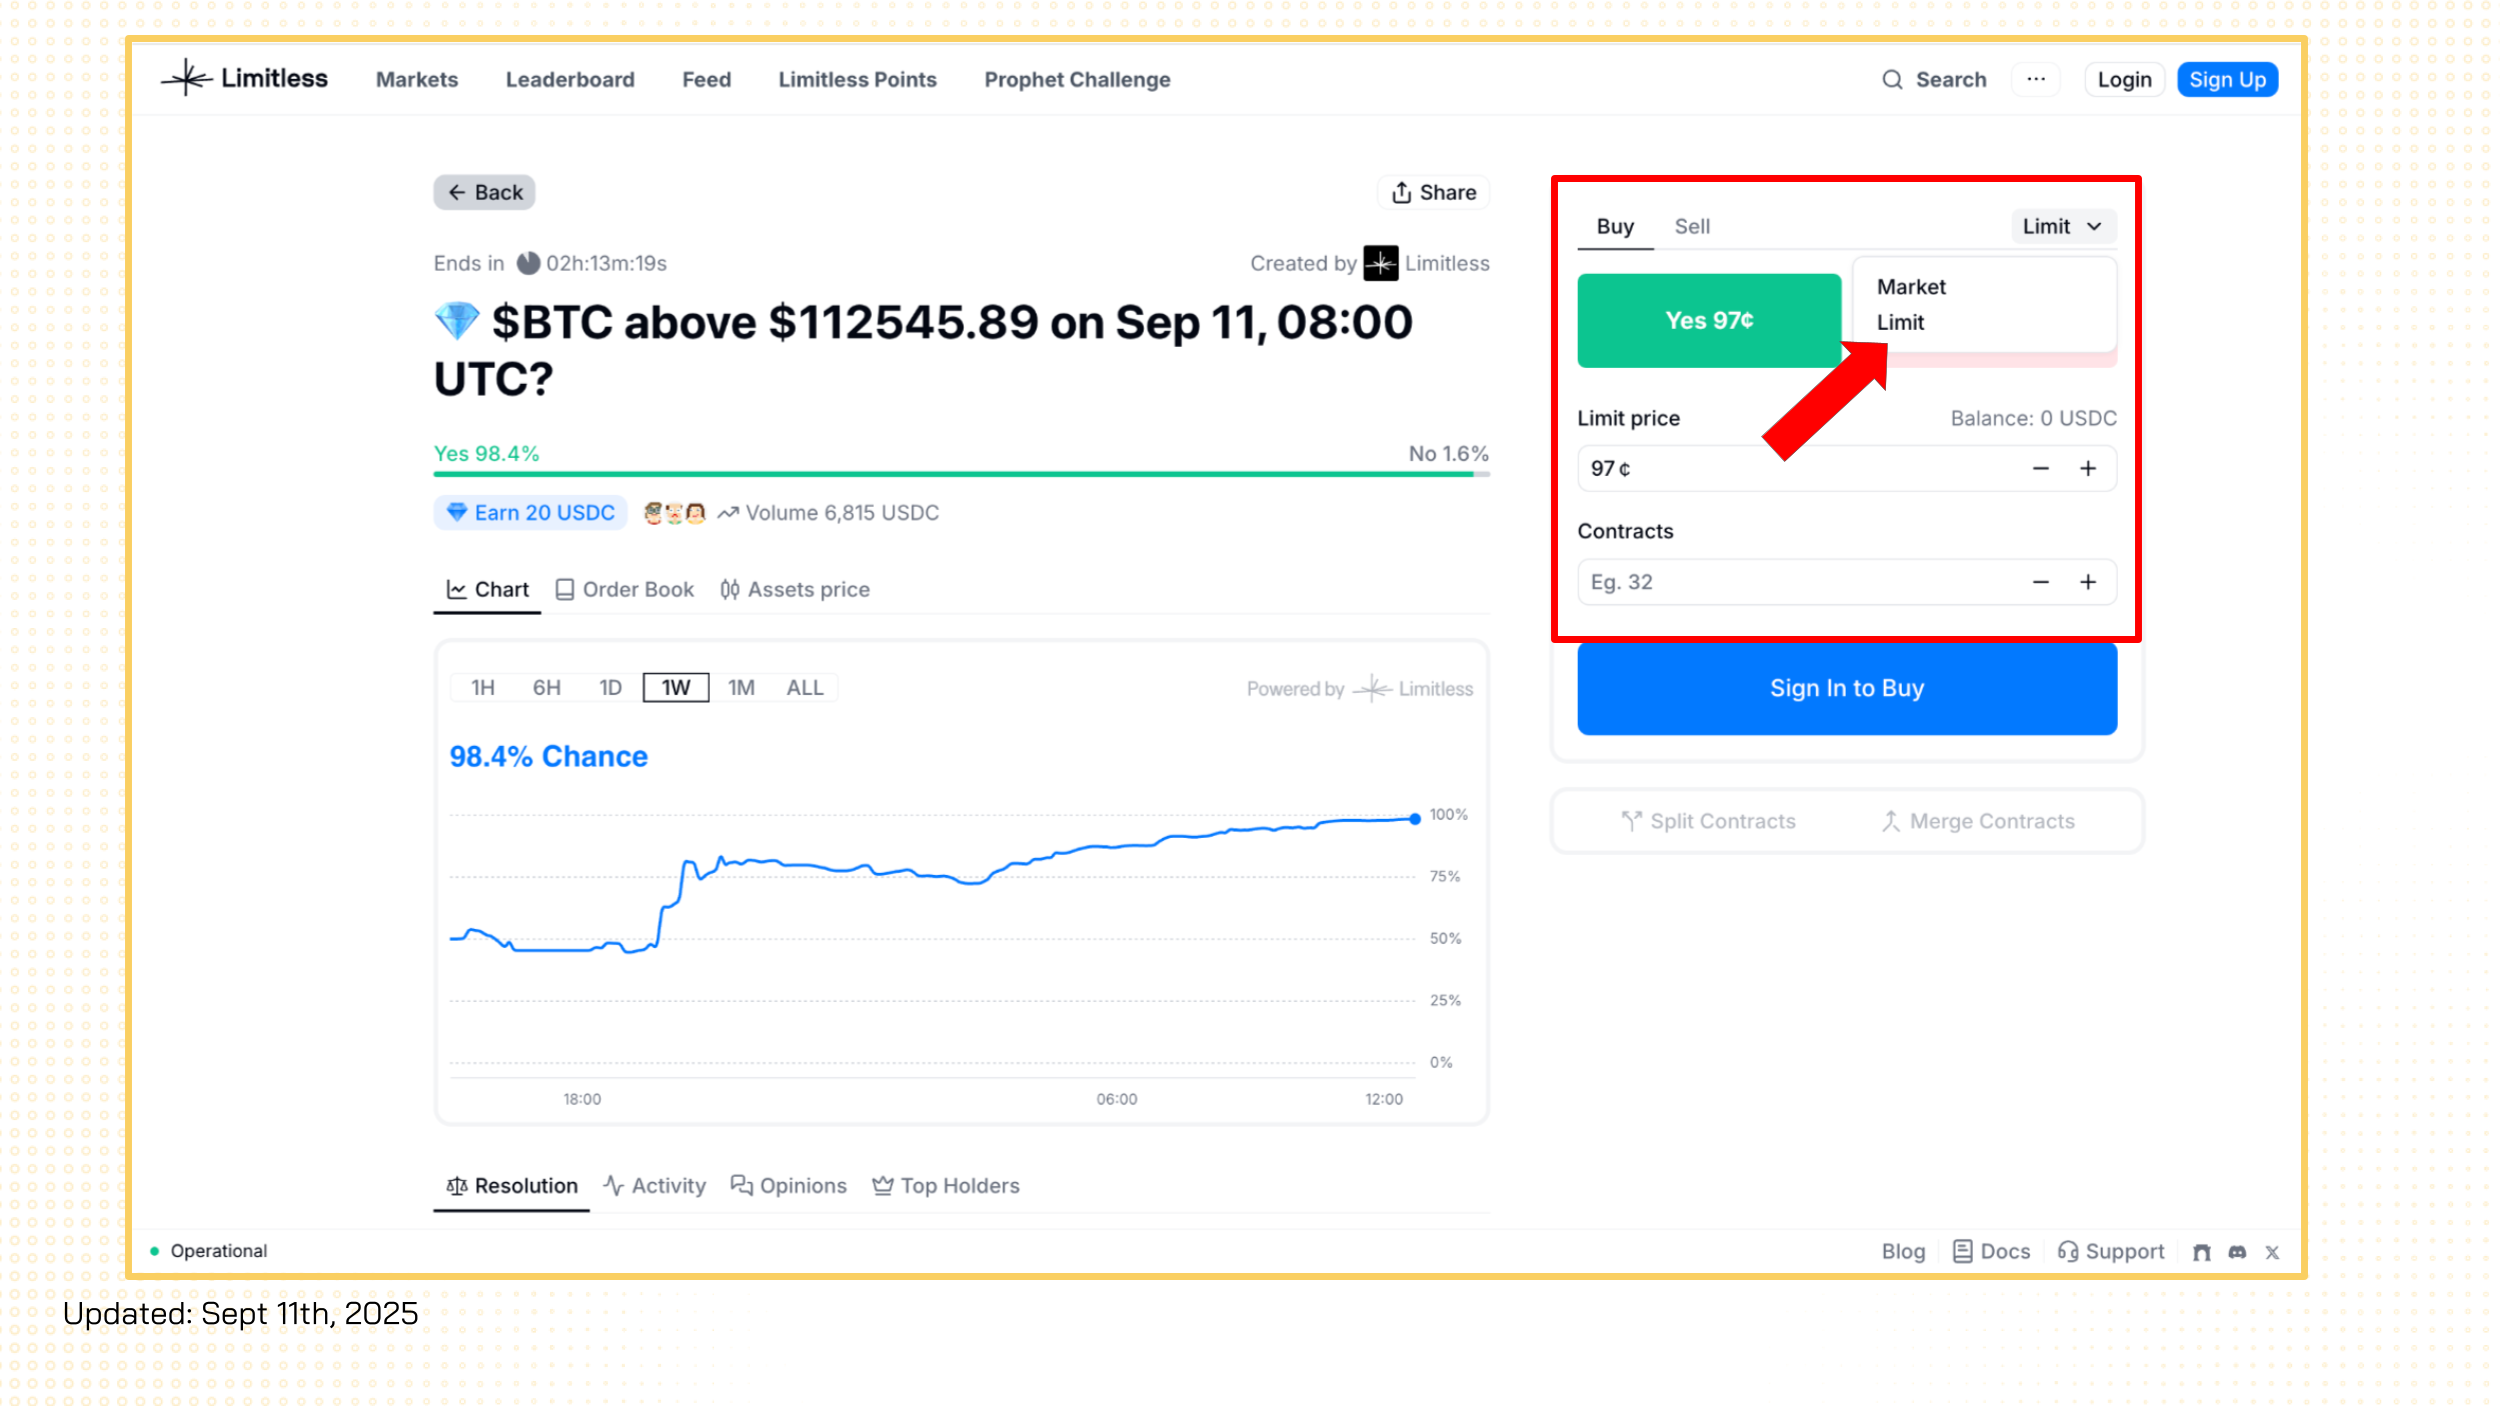2500x1406 pixels.
Task: Open the Docs link in footer
Action: click(1991, 1252)
